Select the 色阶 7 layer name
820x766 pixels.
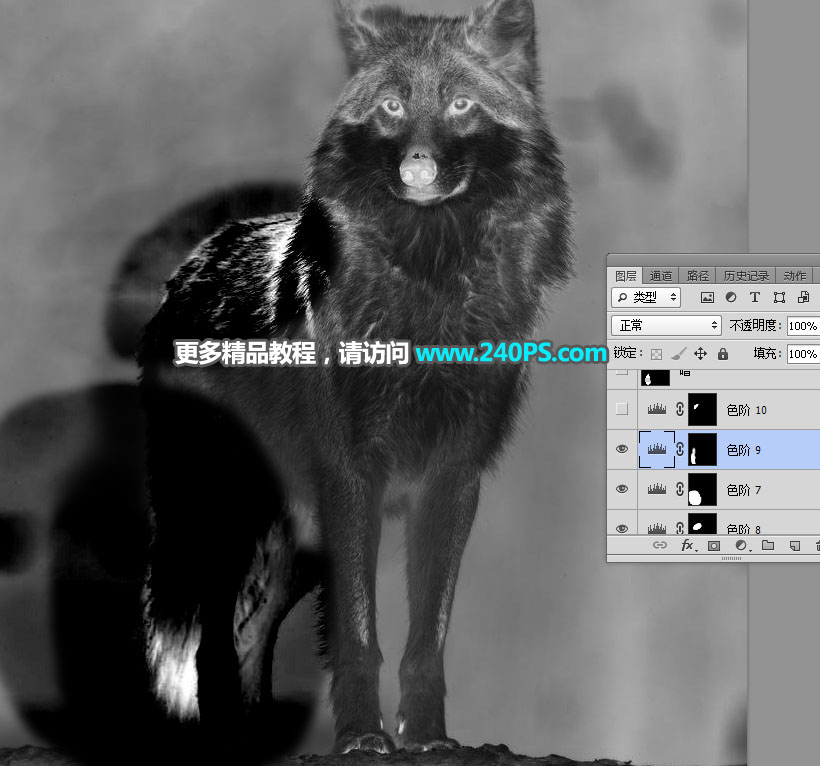[743, 490]
